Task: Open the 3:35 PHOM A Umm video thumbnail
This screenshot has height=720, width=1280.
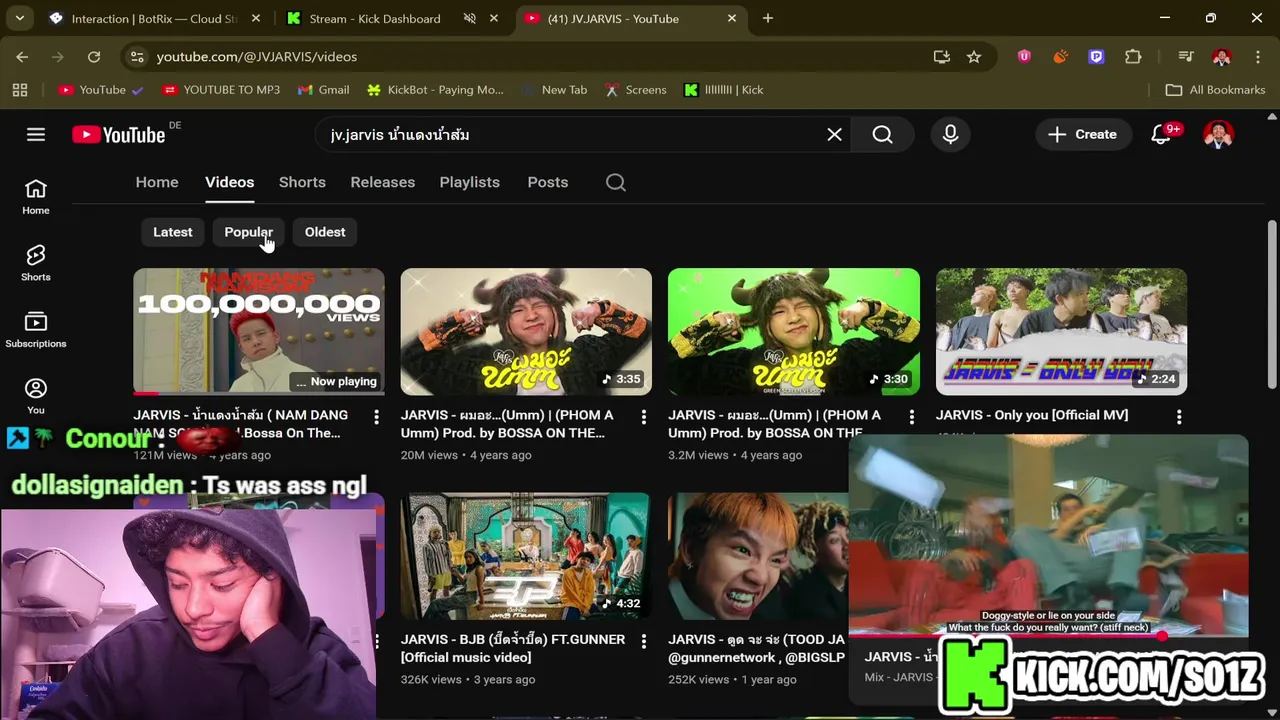Action: click(526, 331)
